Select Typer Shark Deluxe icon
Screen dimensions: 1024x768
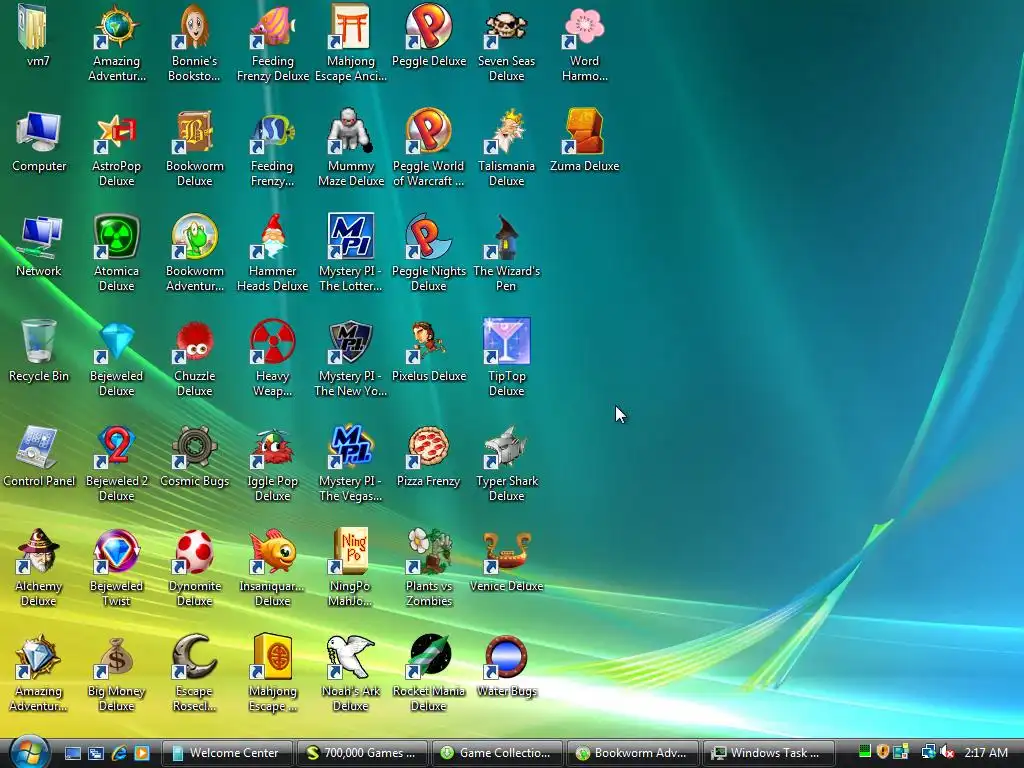coord(506,447)
